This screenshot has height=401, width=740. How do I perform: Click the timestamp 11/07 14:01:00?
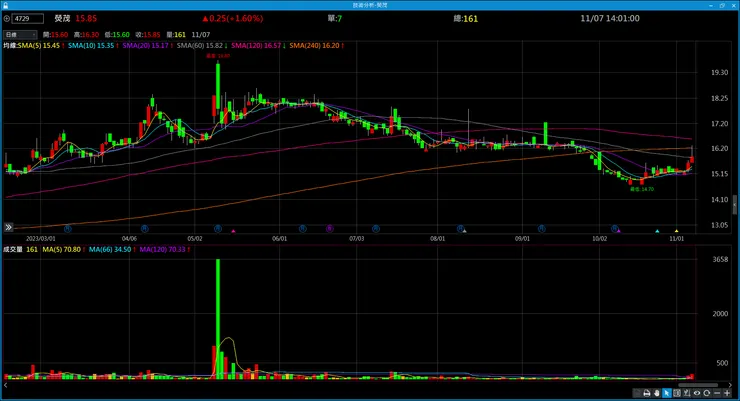click(x=610, y=19)
